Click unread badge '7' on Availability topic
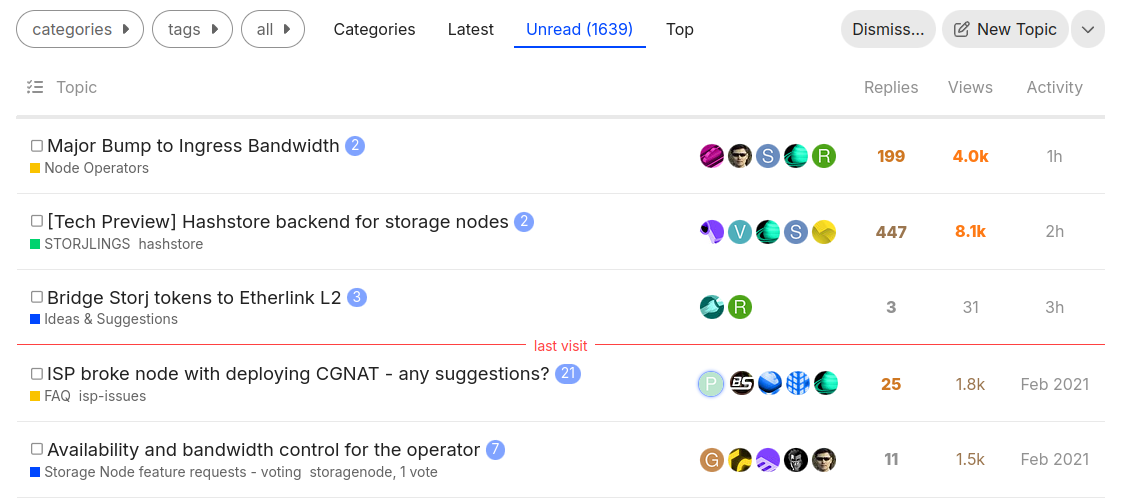This screenshot has width=1135, height=500. (495, 450)
